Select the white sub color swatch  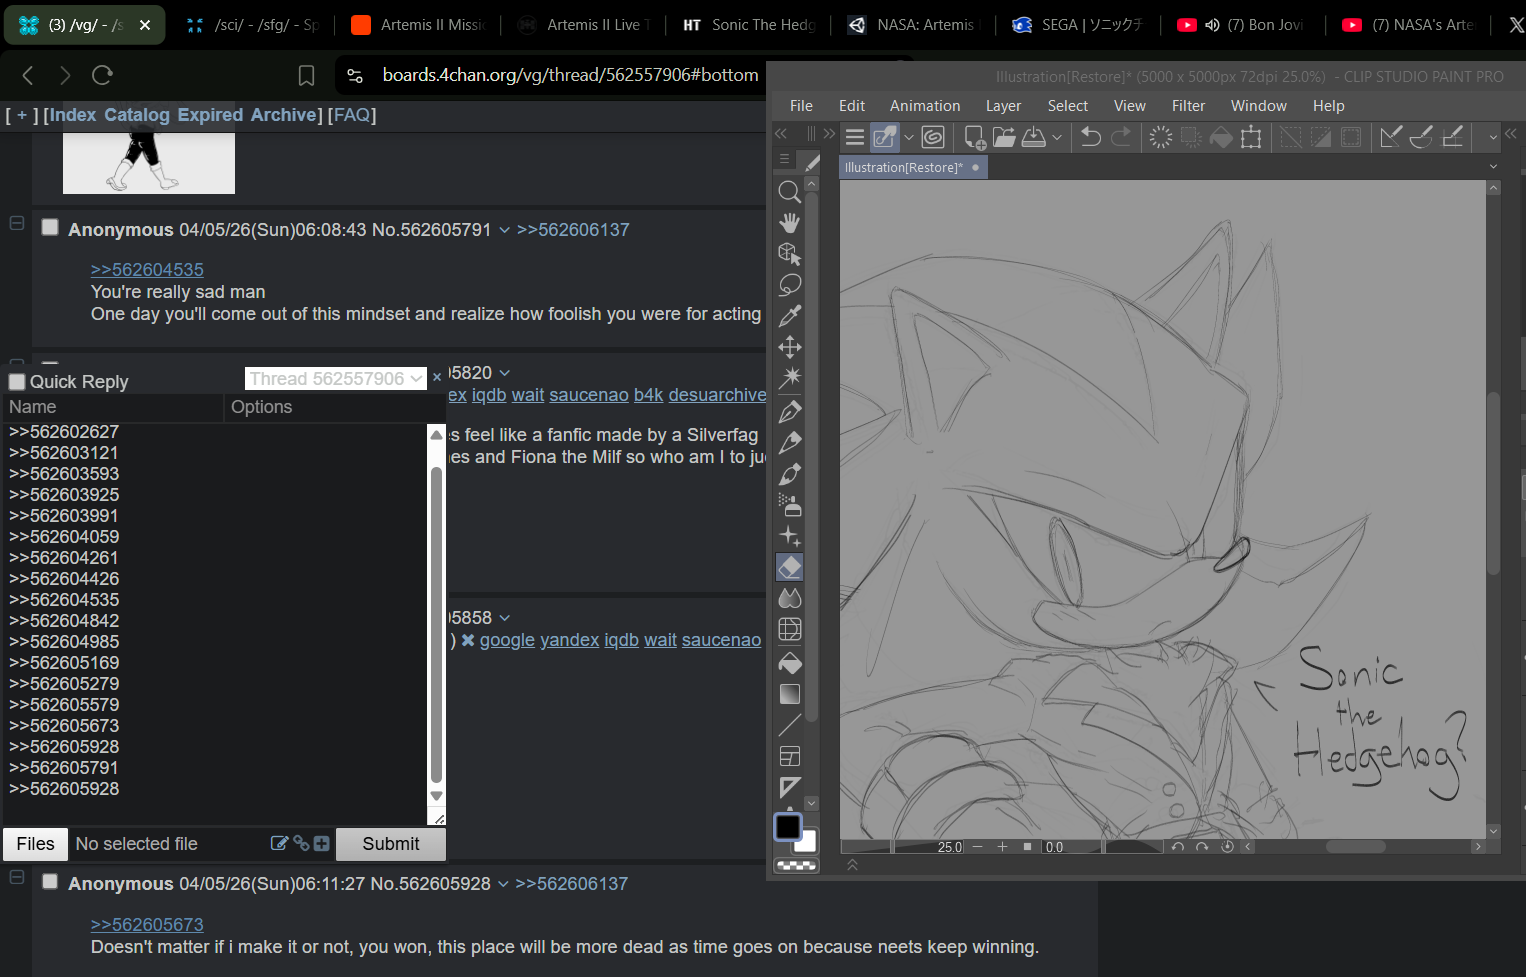click(x=807, y=842)
